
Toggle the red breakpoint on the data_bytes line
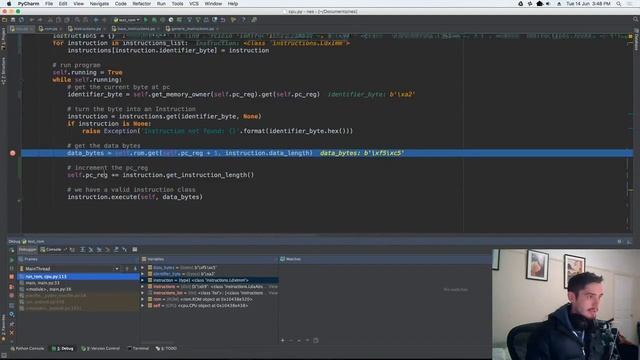[x=13, y=153]
